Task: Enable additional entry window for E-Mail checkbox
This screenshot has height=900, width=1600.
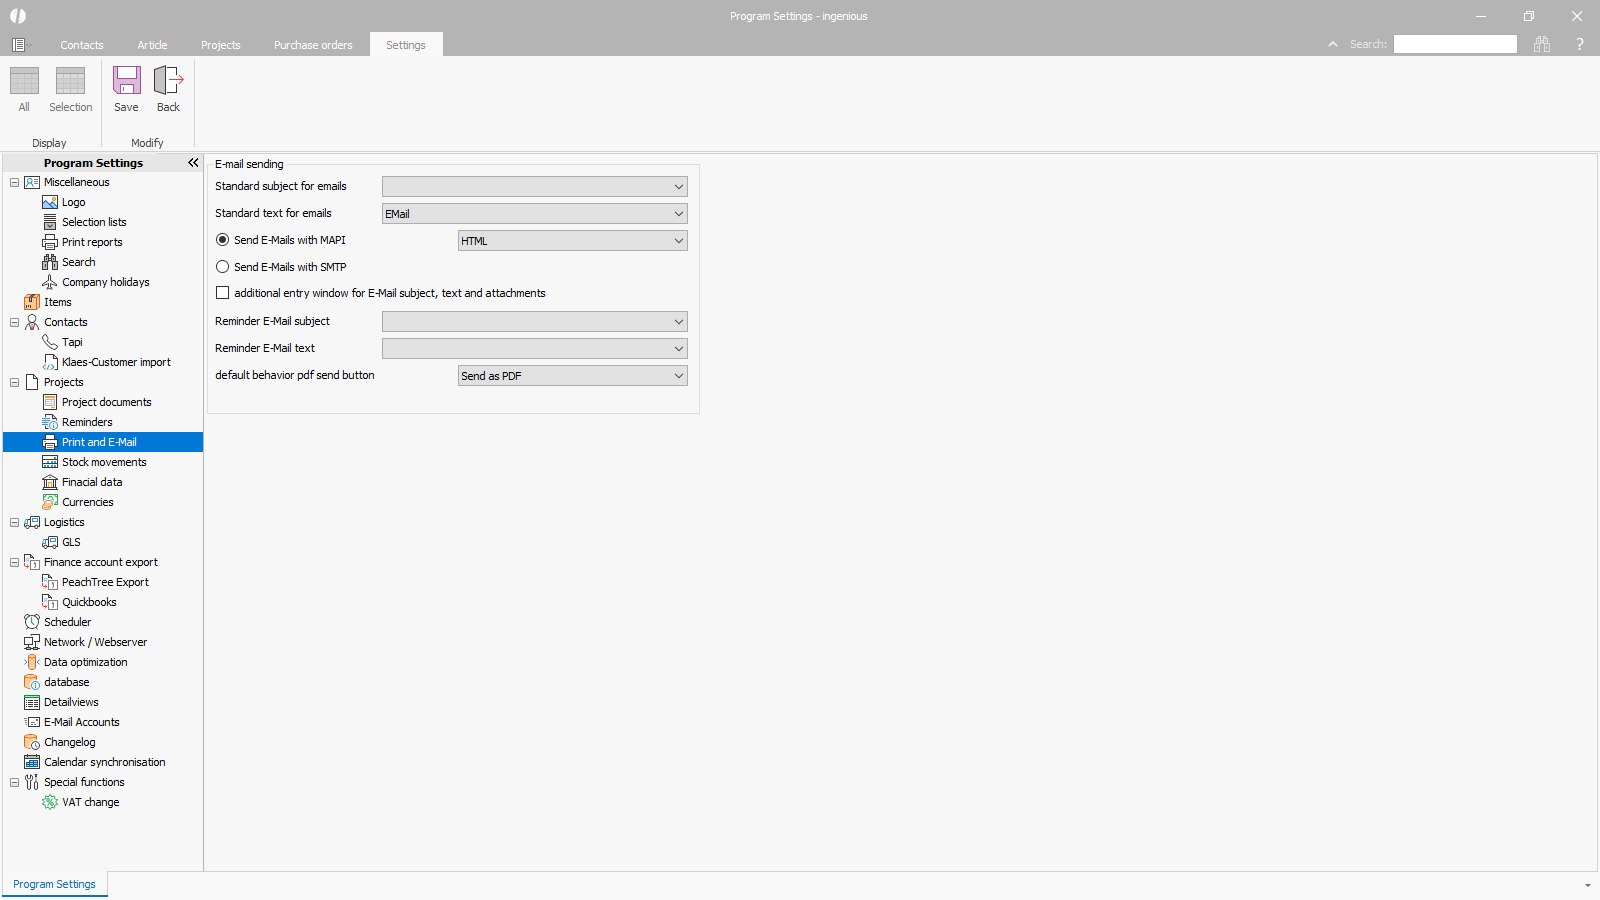Action: [223, 293]
